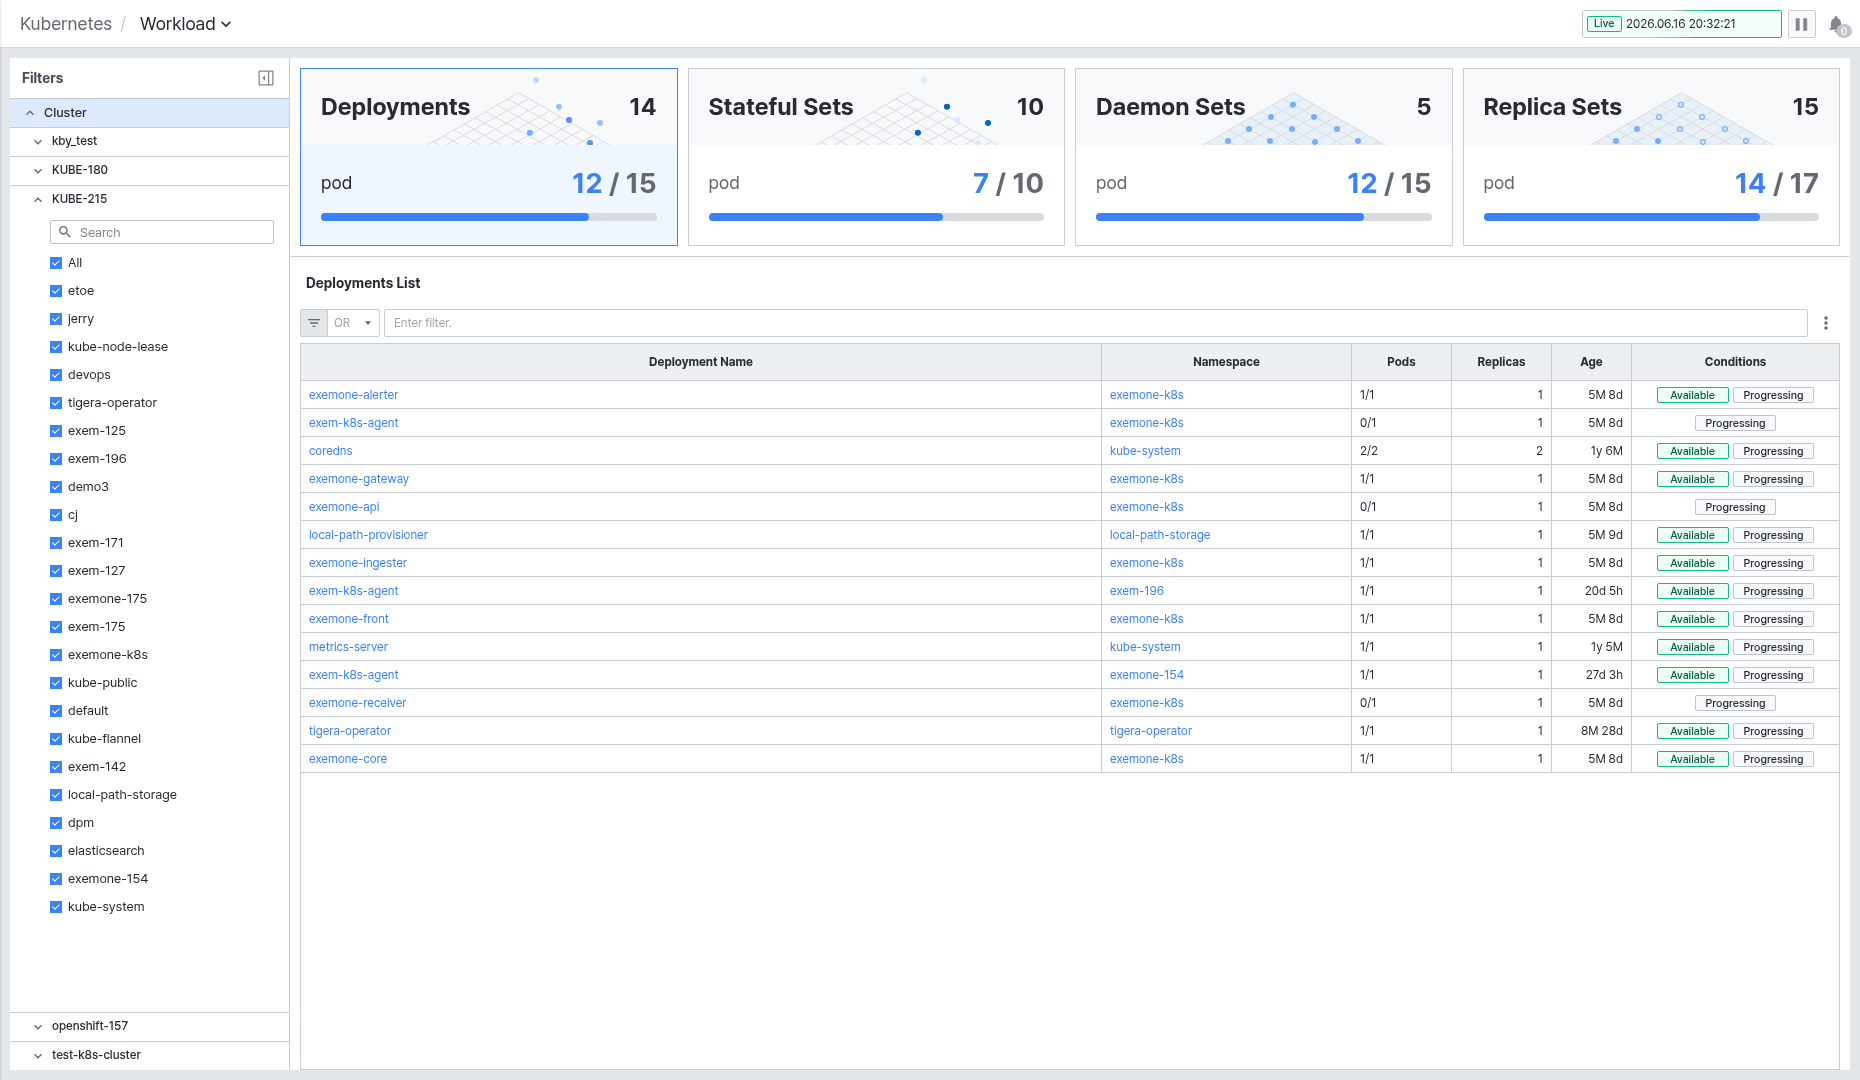Collapse the Filters panel
Image resolution: width=1860 pixels, height=1080 pixels.
pyautogui.click(x=266, y=78)
